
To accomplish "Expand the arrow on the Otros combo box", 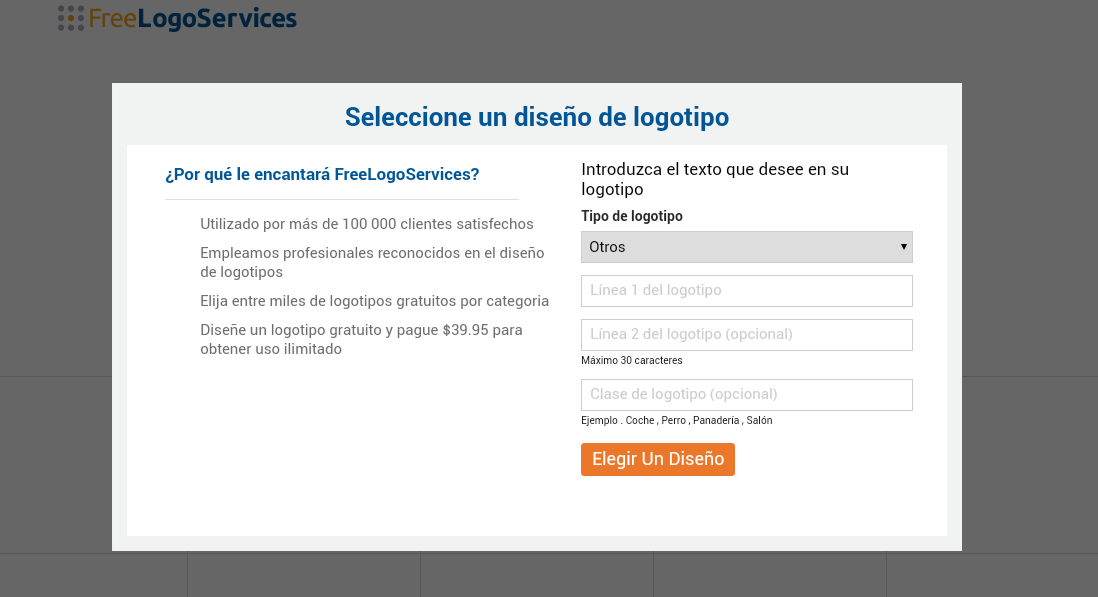I will tap(903, 247).
